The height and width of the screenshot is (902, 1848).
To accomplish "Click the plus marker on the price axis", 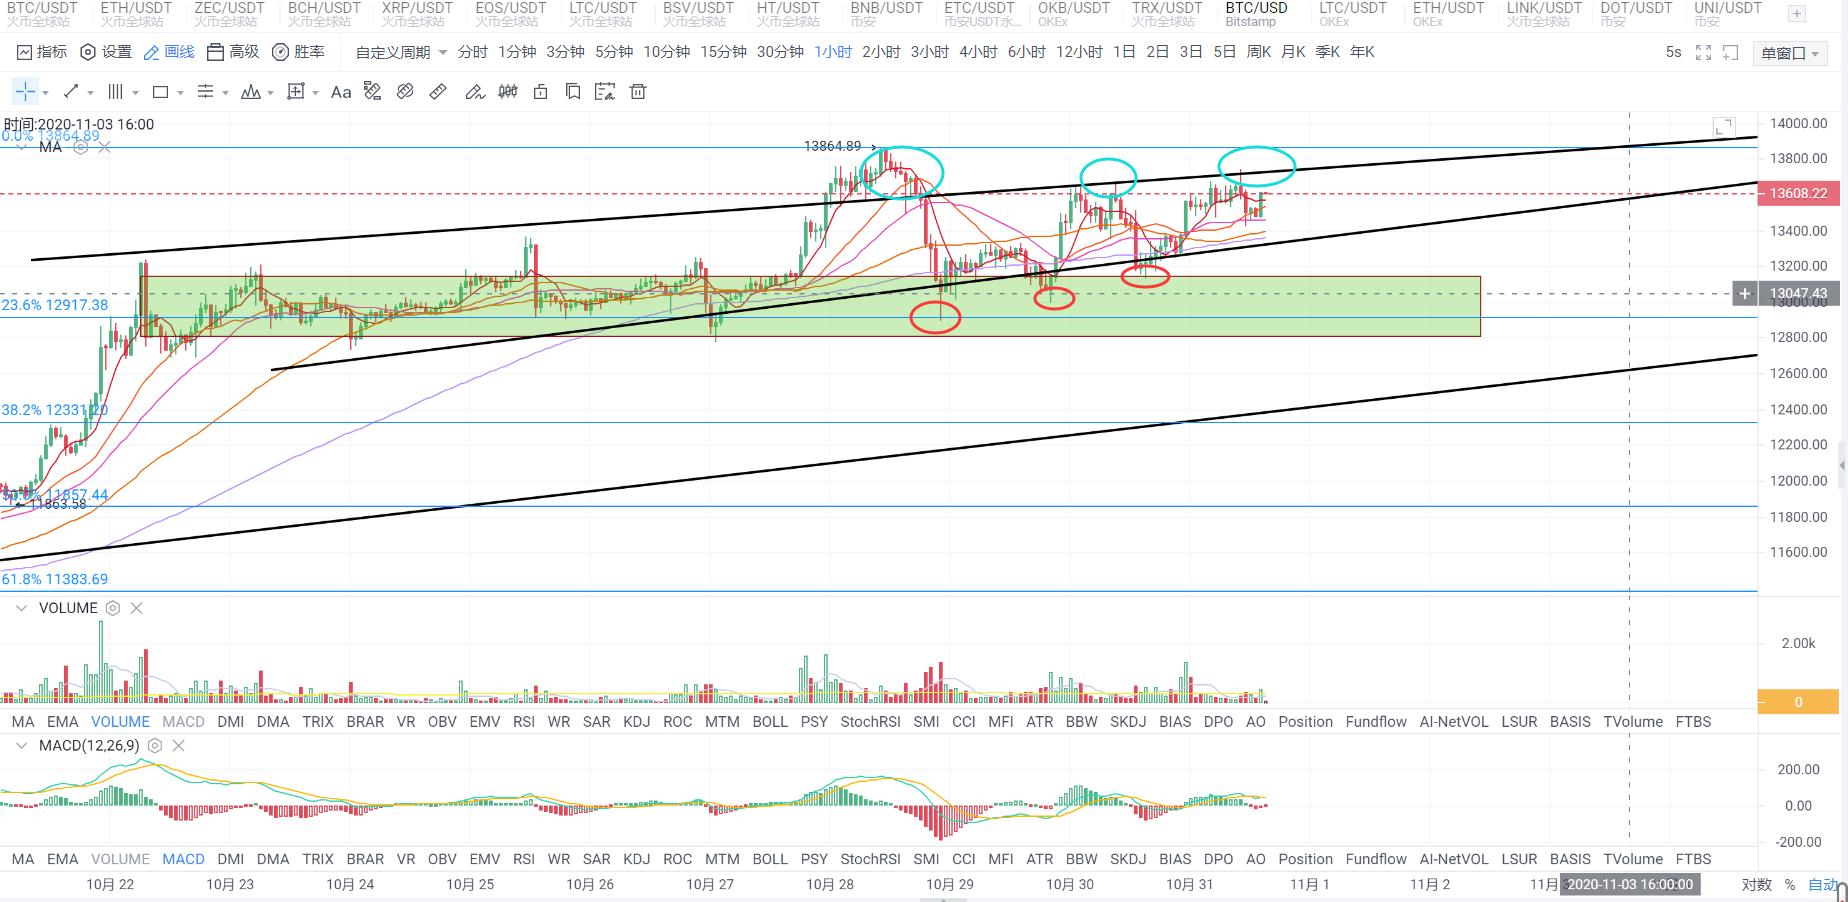I will (1745, 294).
